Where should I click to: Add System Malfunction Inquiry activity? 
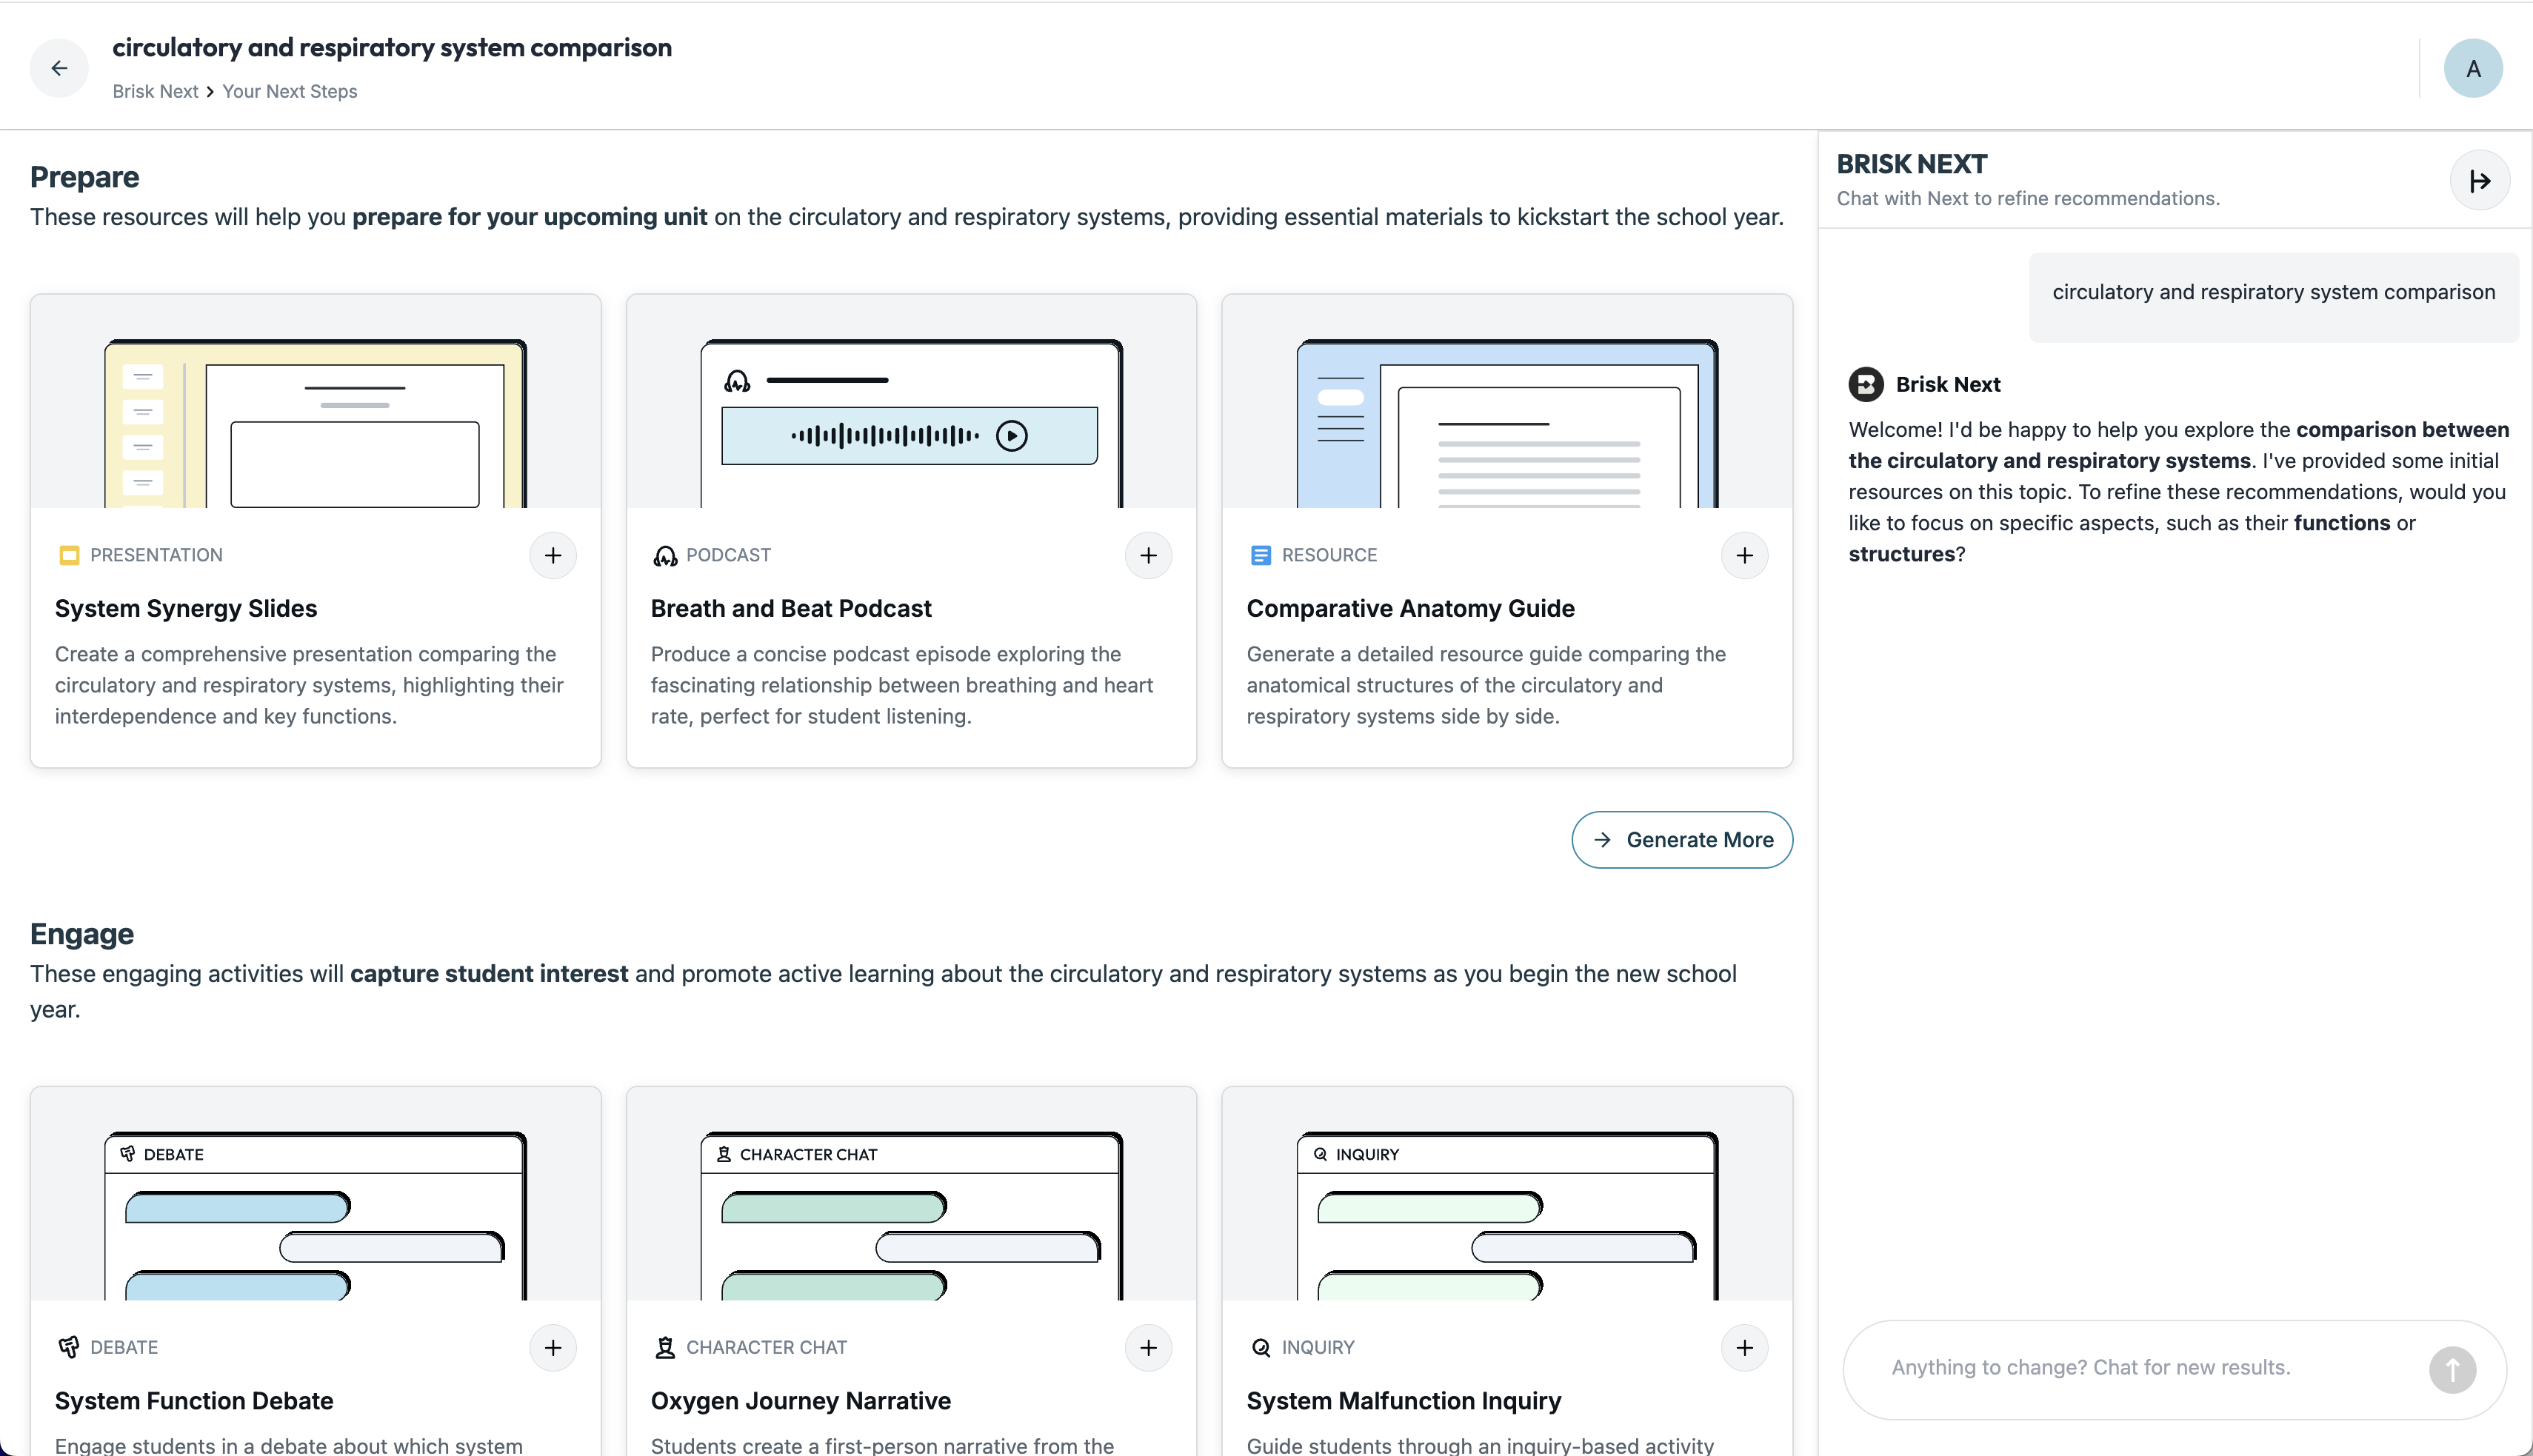[1744, 1347]
